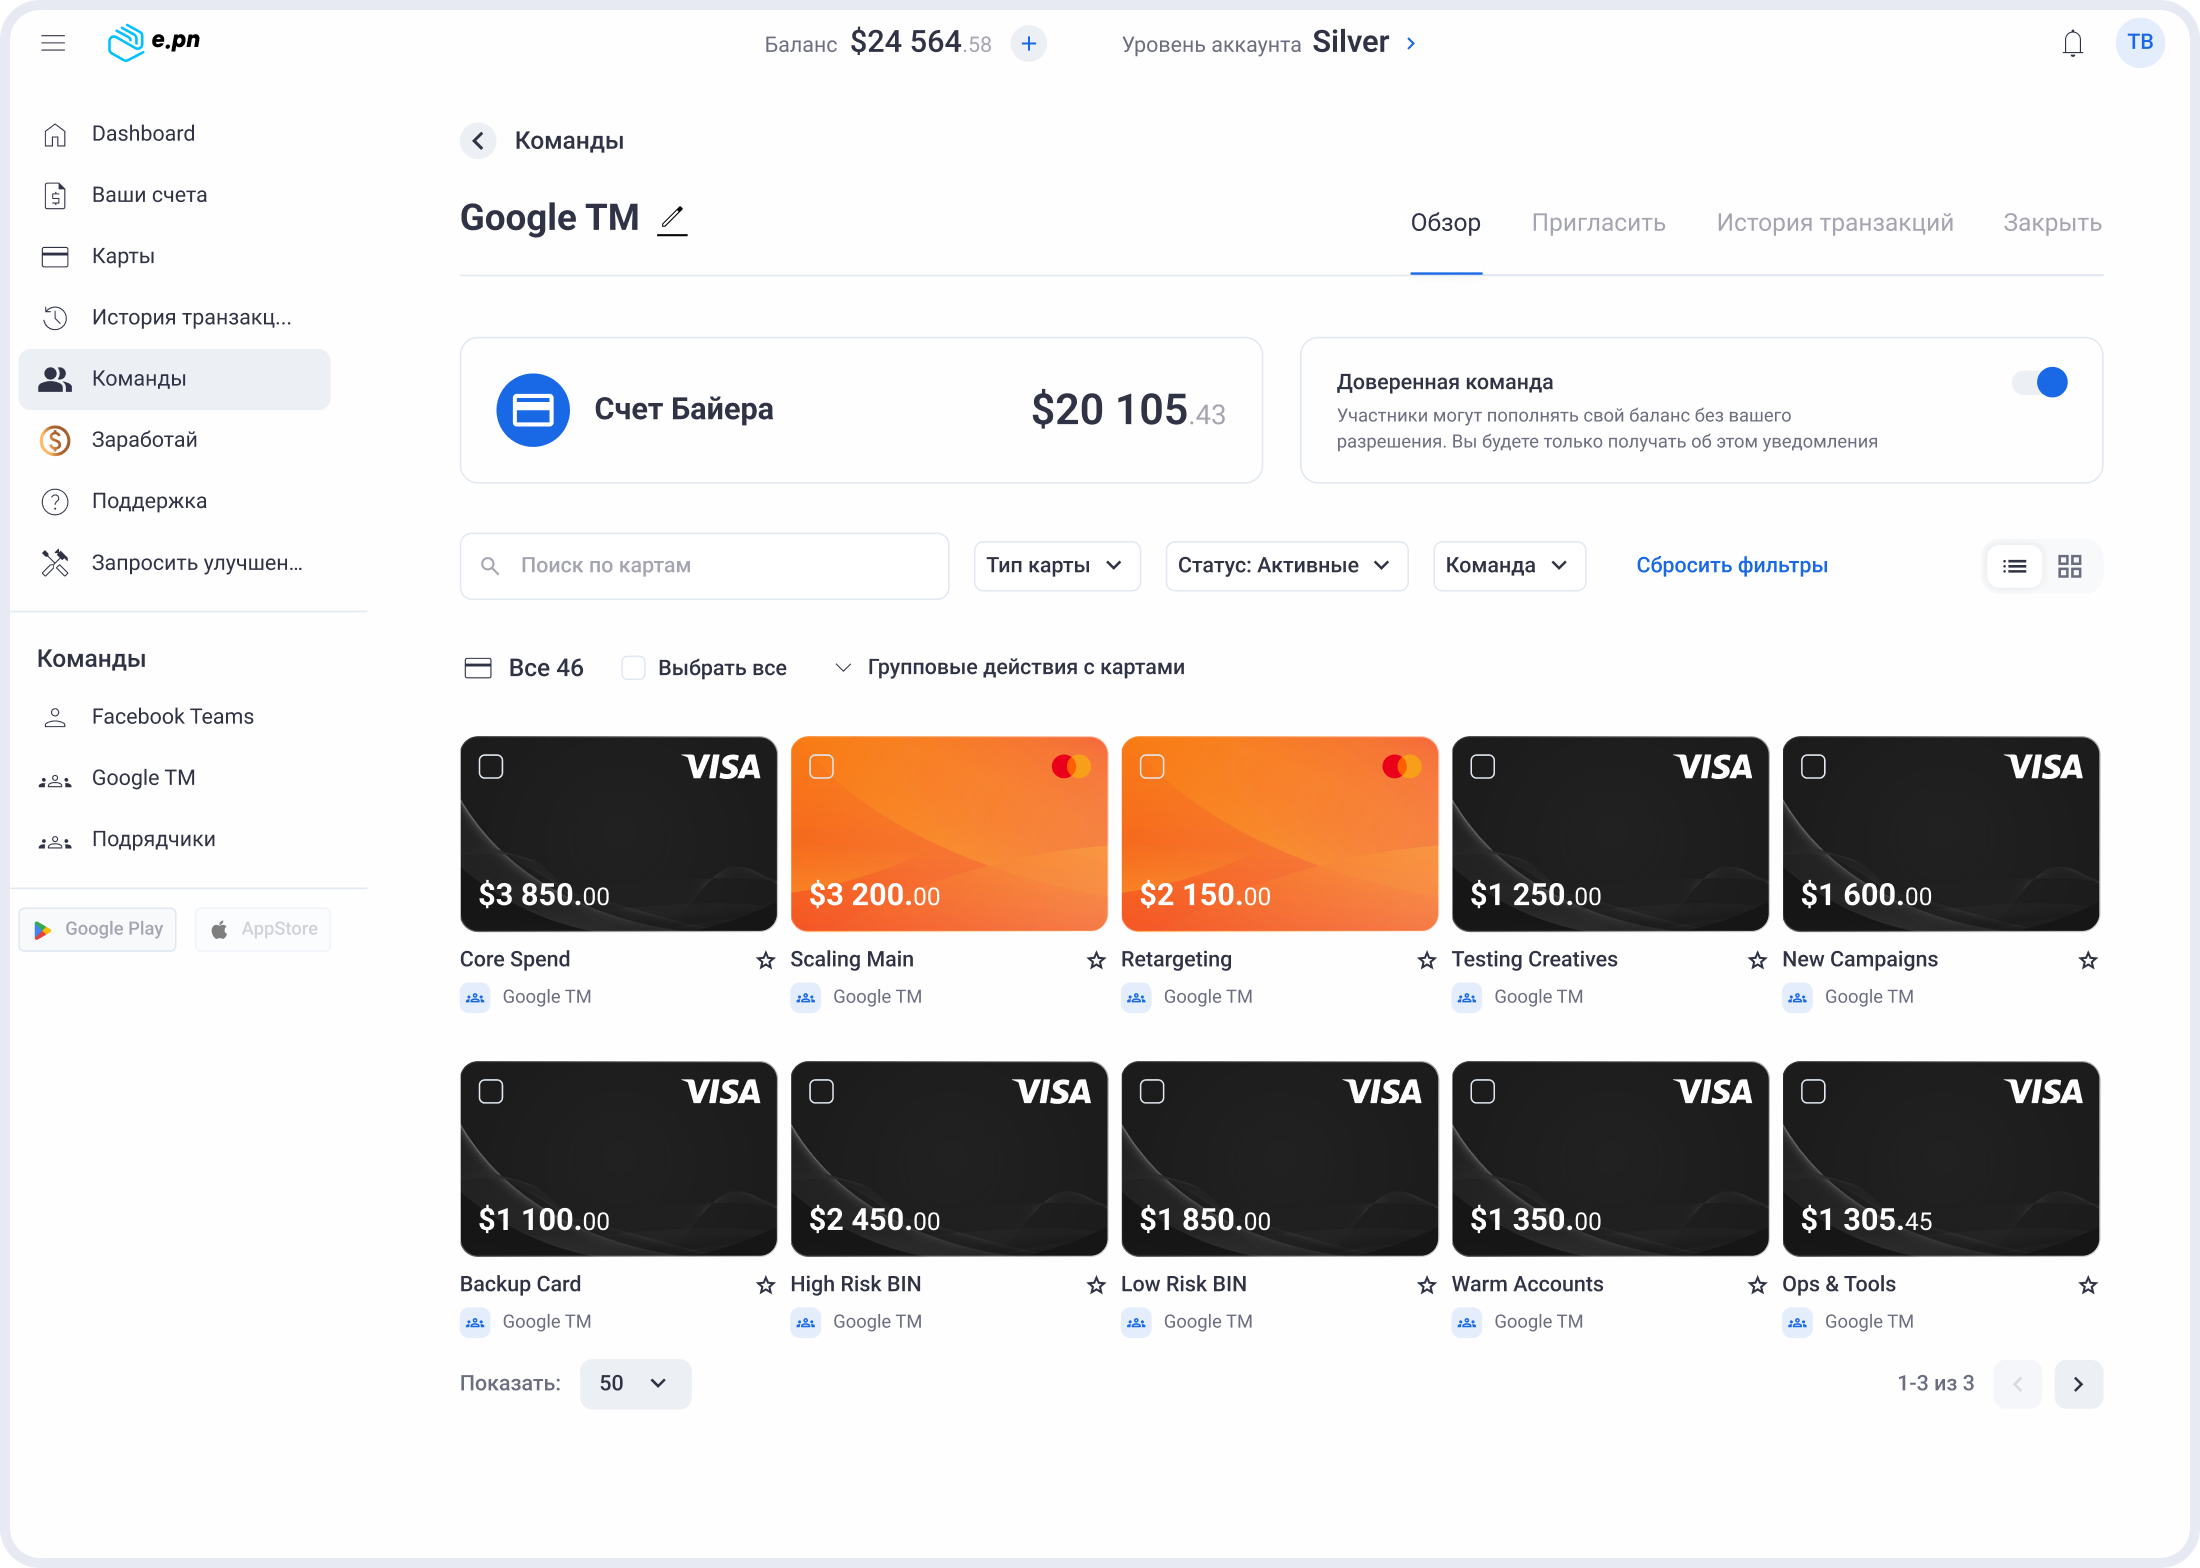Star the Ops & Tools card

tap(2087, 1285)
